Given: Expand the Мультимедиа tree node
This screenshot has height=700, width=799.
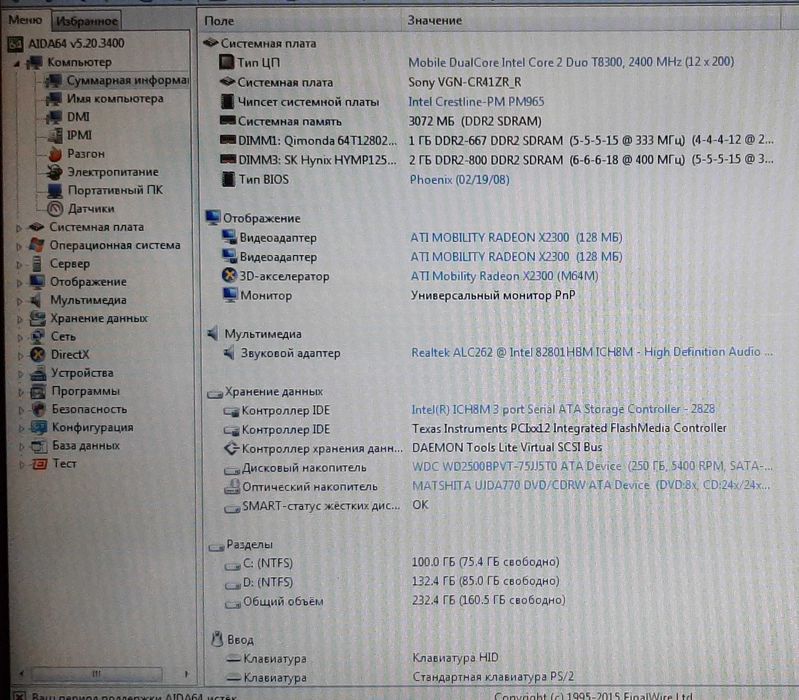Looking at the screenshot, I should pos(19,301).
